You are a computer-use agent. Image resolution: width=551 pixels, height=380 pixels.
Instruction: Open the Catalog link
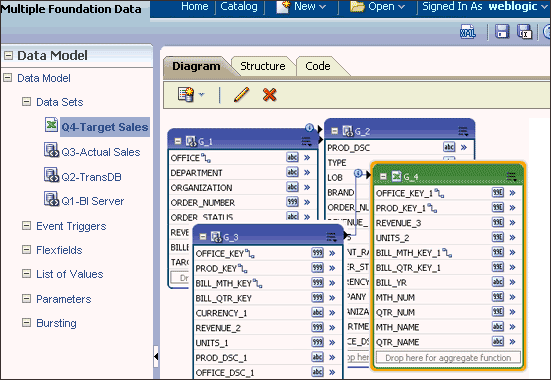click(x=239, y=6)
